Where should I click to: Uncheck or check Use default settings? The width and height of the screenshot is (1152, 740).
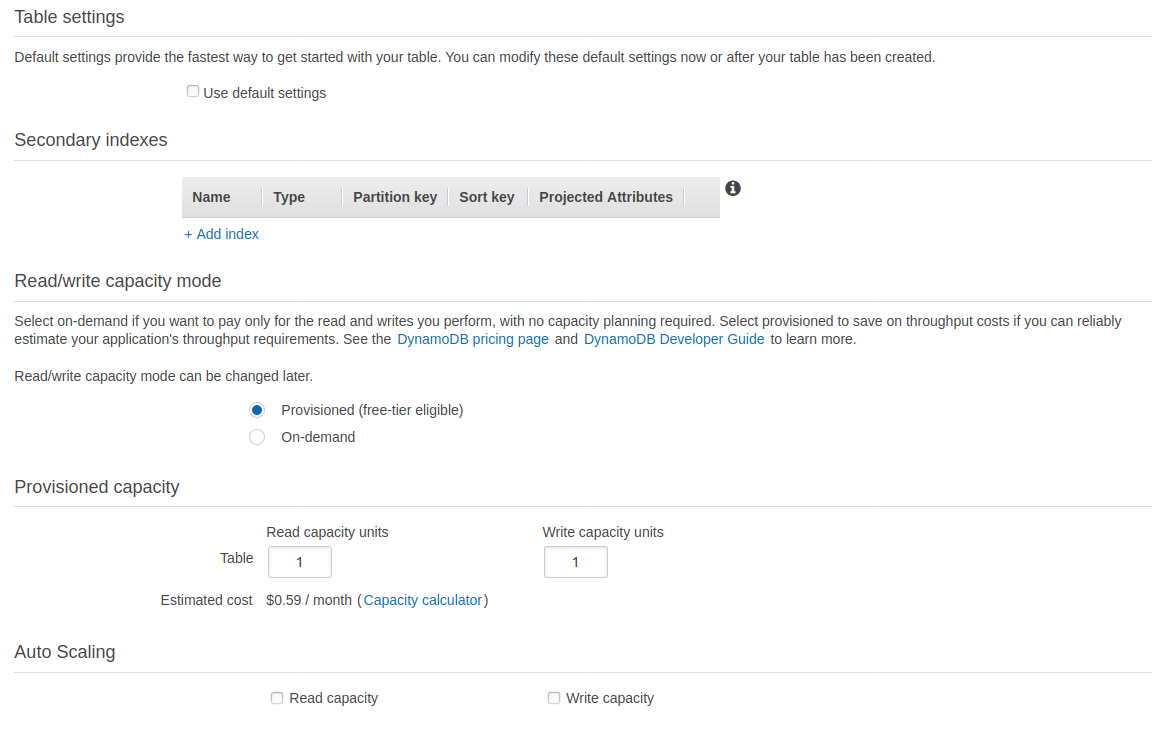pos(193,92)
